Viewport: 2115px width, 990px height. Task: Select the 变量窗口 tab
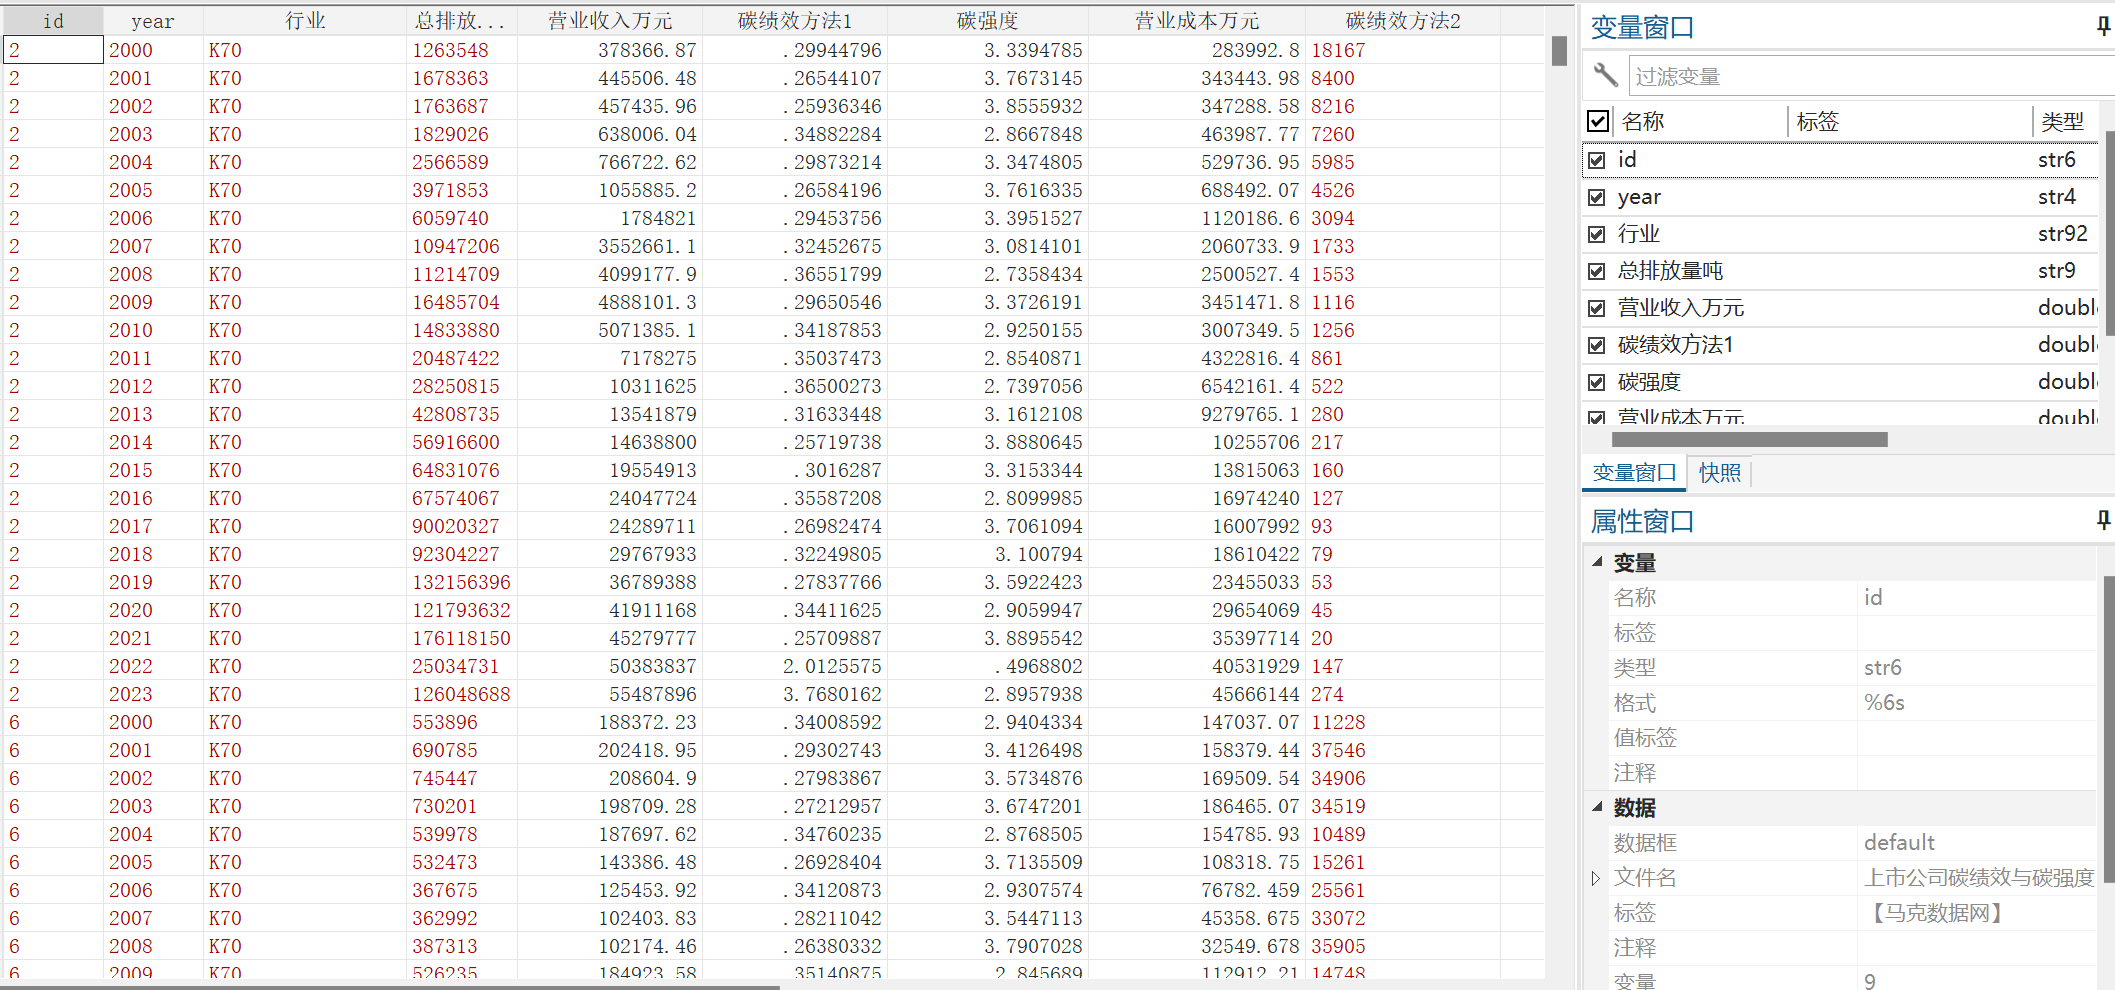click(x=1634, y=473)
